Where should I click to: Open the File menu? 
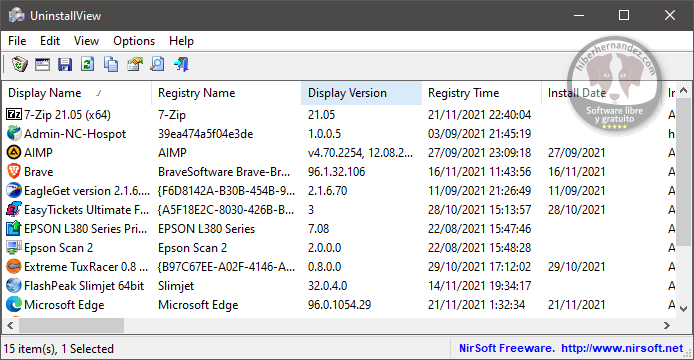pyautogui.click(x=17, y=41)
